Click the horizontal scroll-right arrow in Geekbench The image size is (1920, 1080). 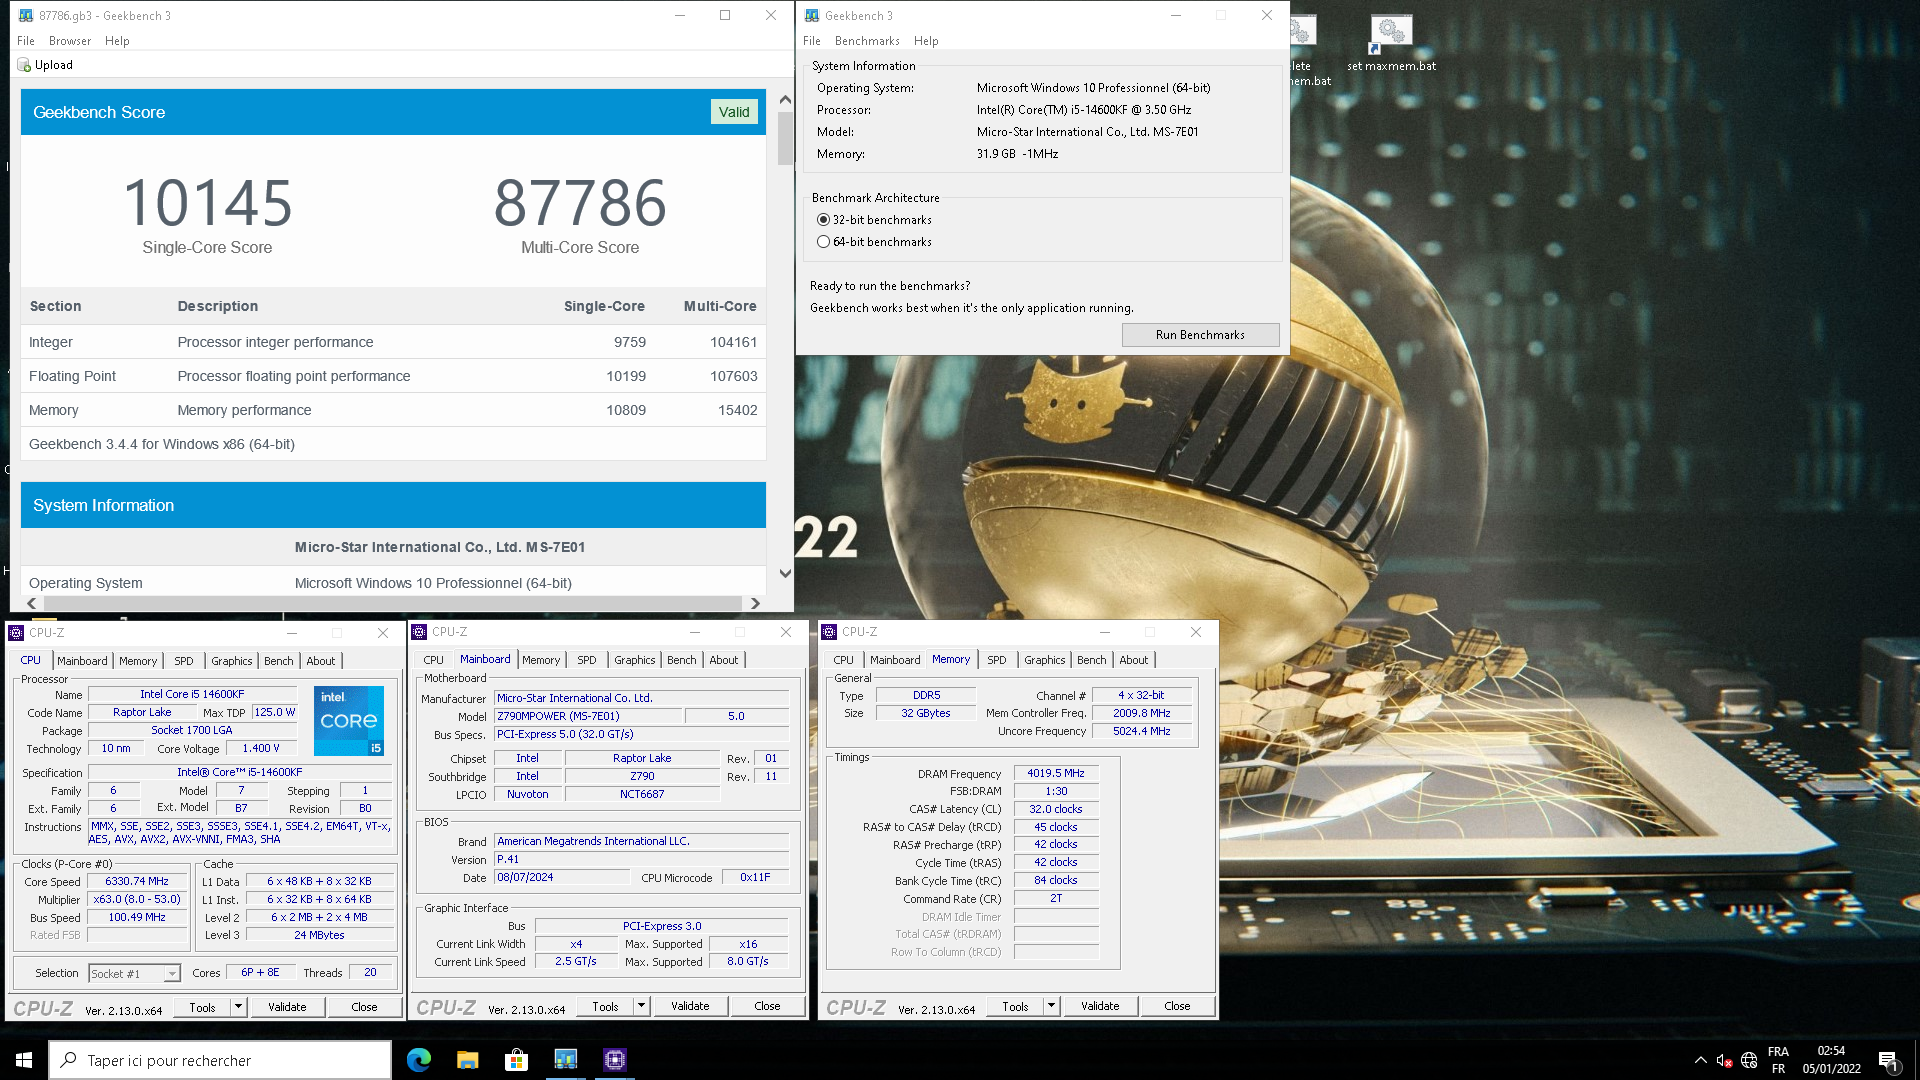[755, 603]
